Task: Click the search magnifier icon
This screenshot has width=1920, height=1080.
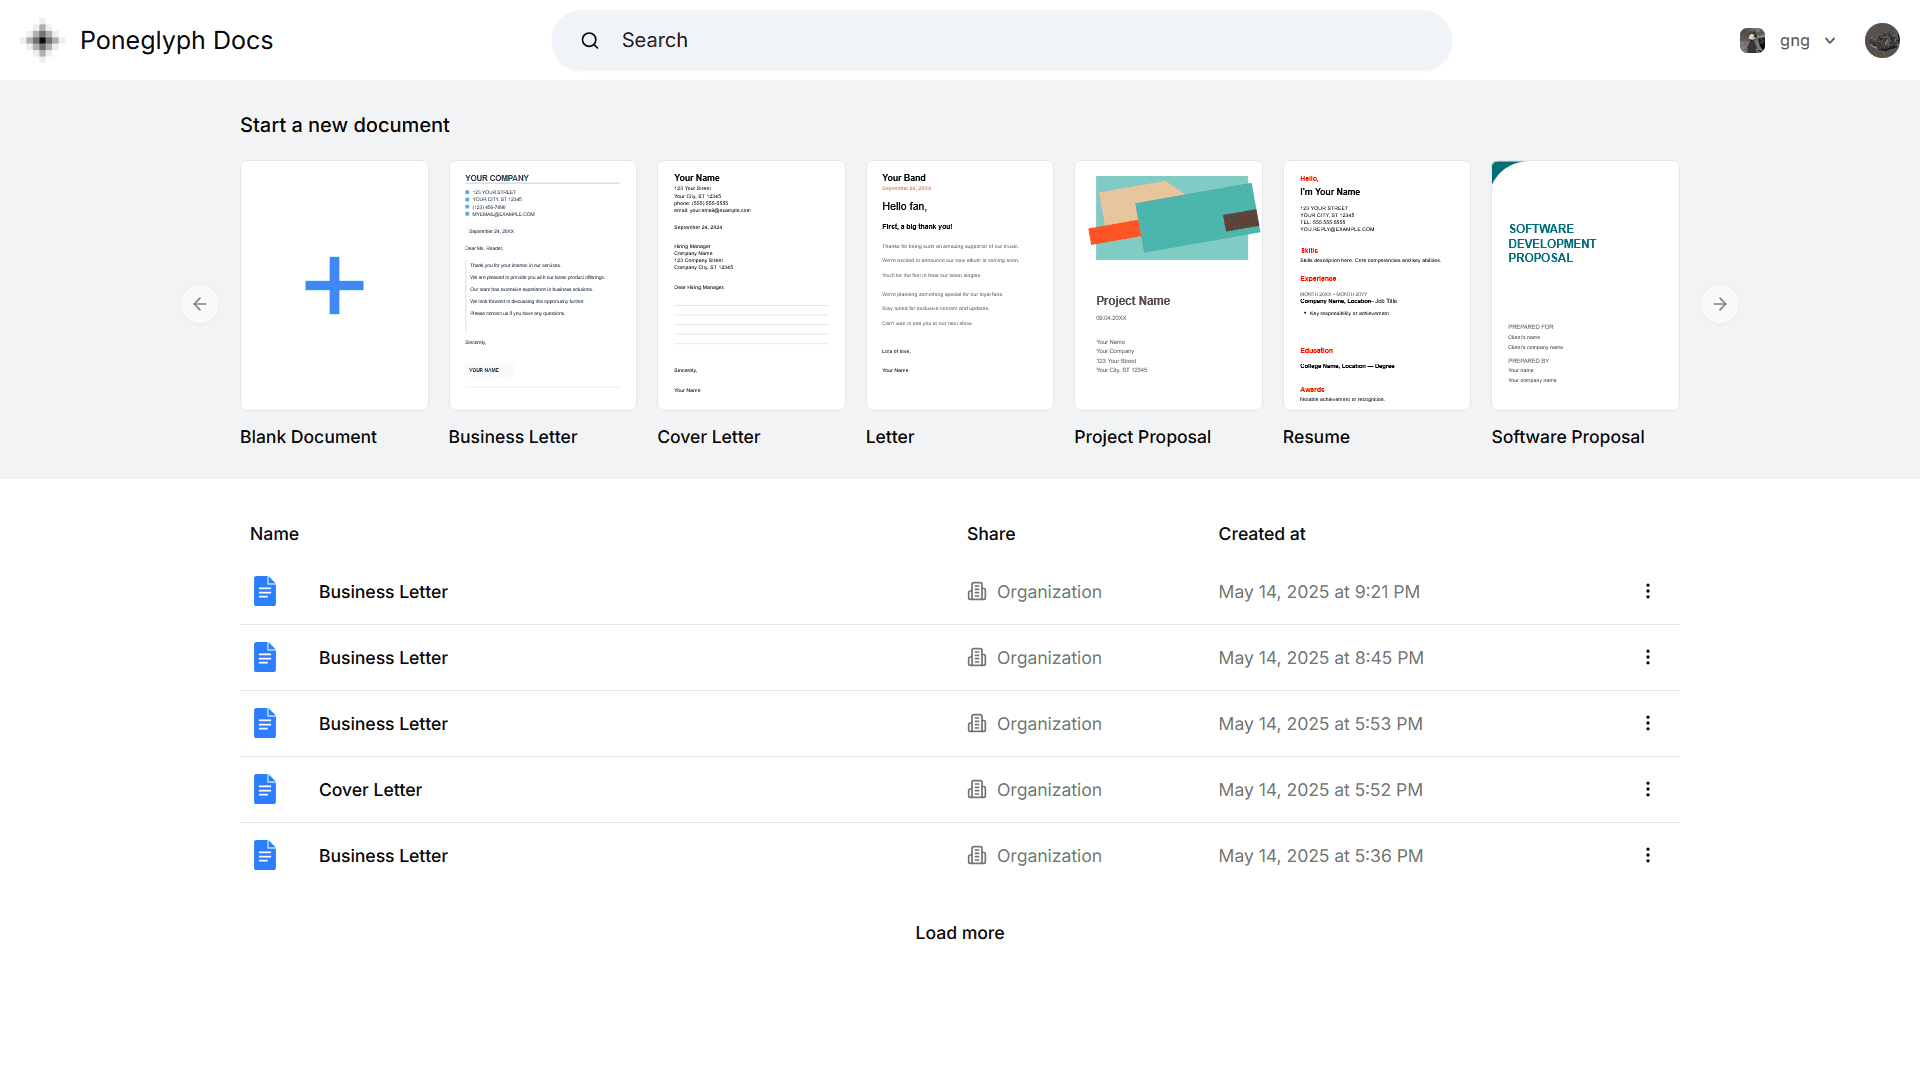Action: [x=590, y=40]
